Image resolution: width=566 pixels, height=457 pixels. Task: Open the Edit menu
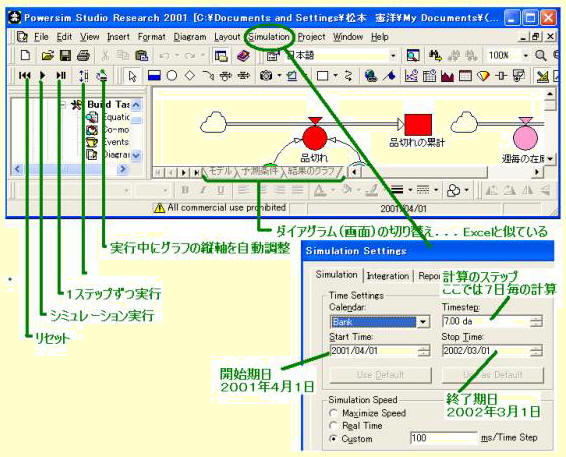click(x=64, y=37)
